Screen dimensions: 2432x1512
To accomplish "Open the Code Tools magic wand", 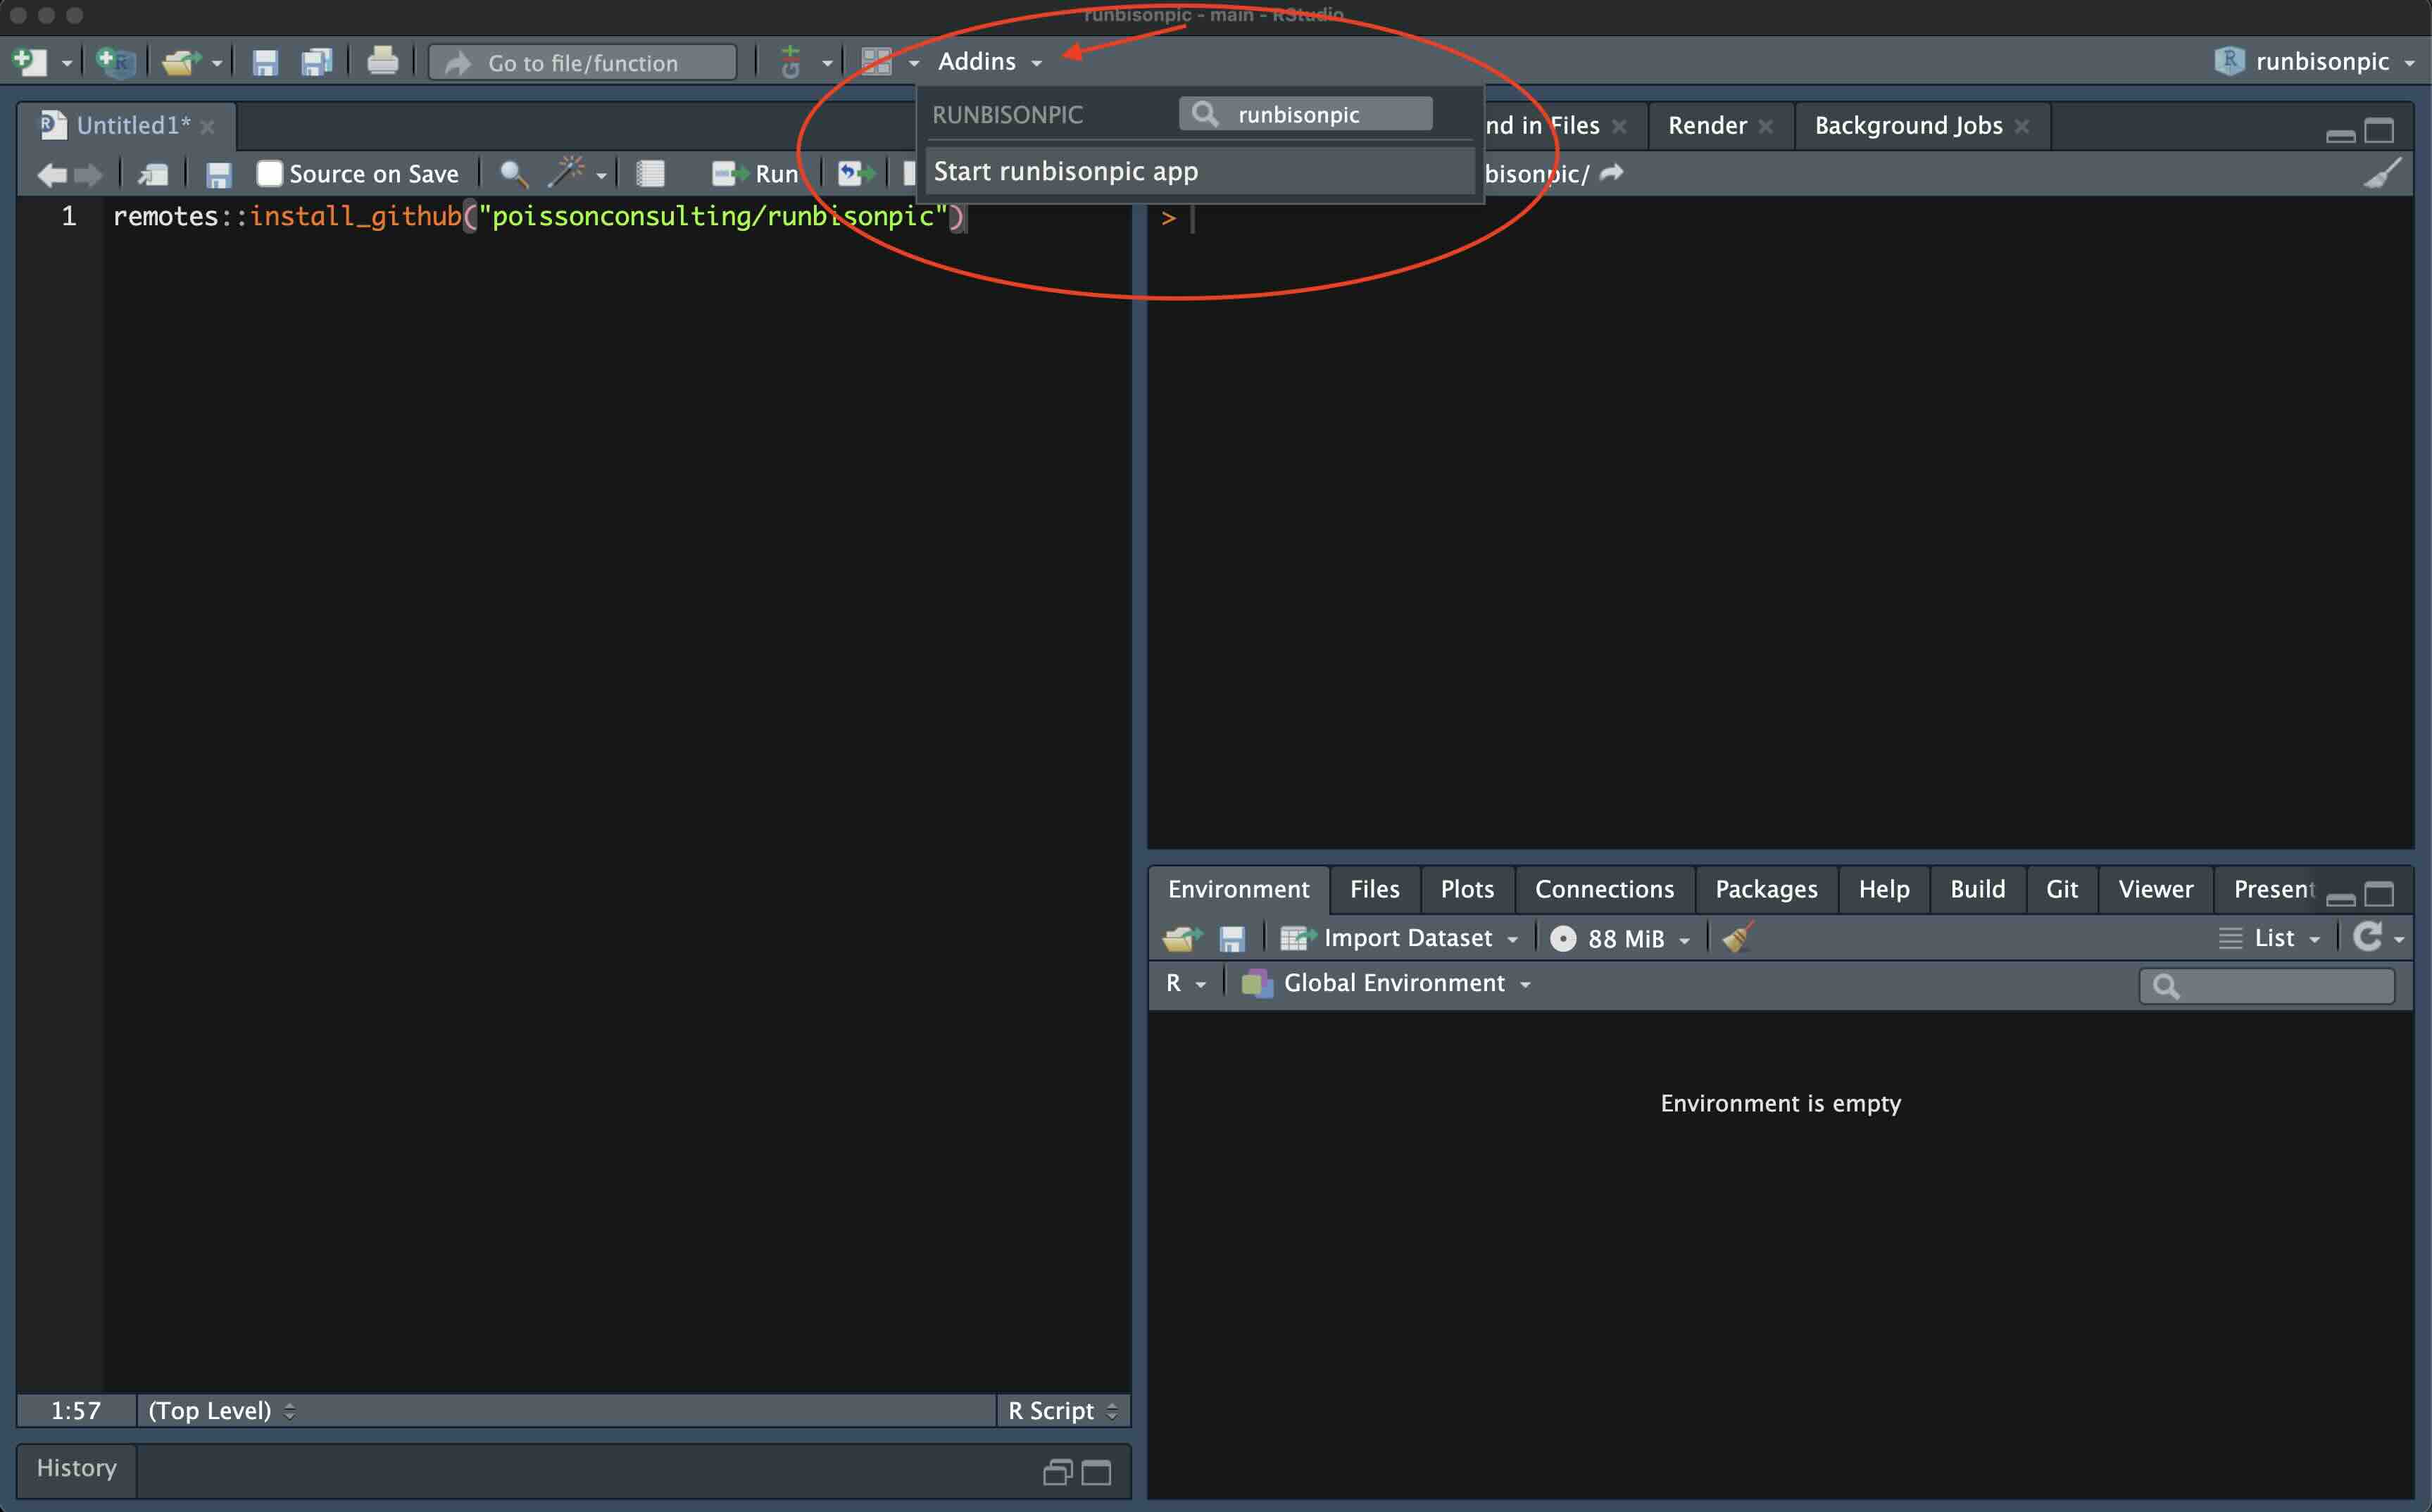I will (x=567, y=172).
